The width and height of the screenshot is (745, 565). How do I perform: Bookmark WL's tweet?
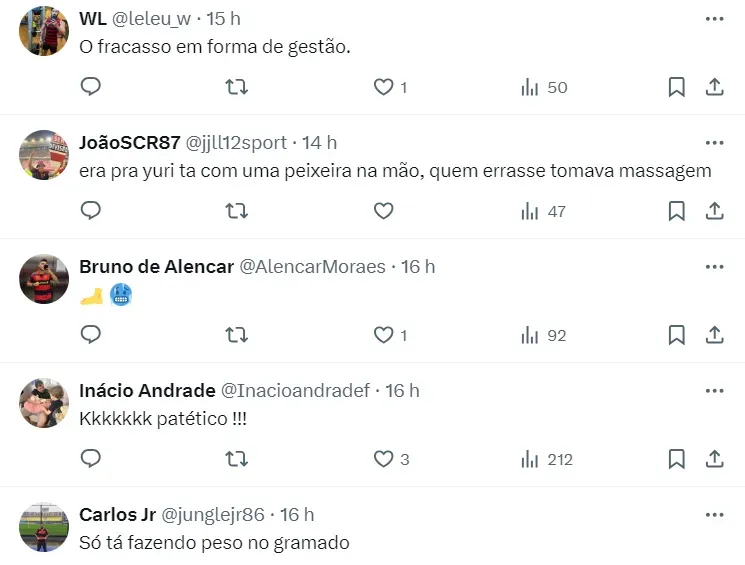coord(677,87)
